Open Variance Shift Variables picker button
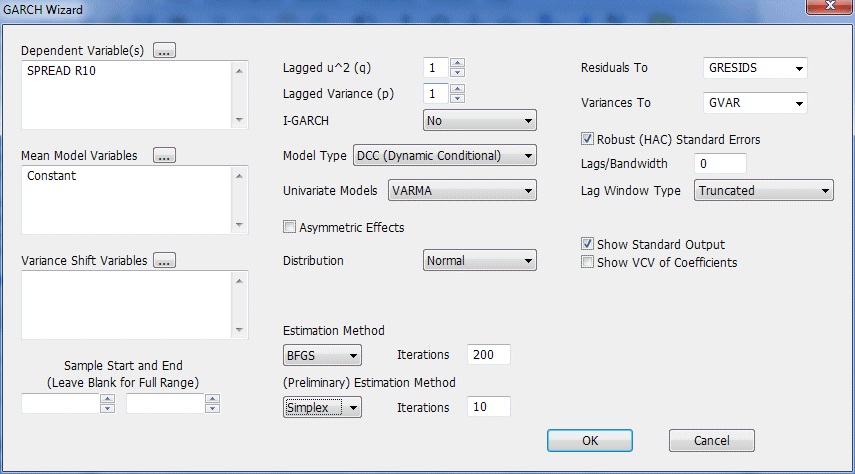 (x=165, y=260)
